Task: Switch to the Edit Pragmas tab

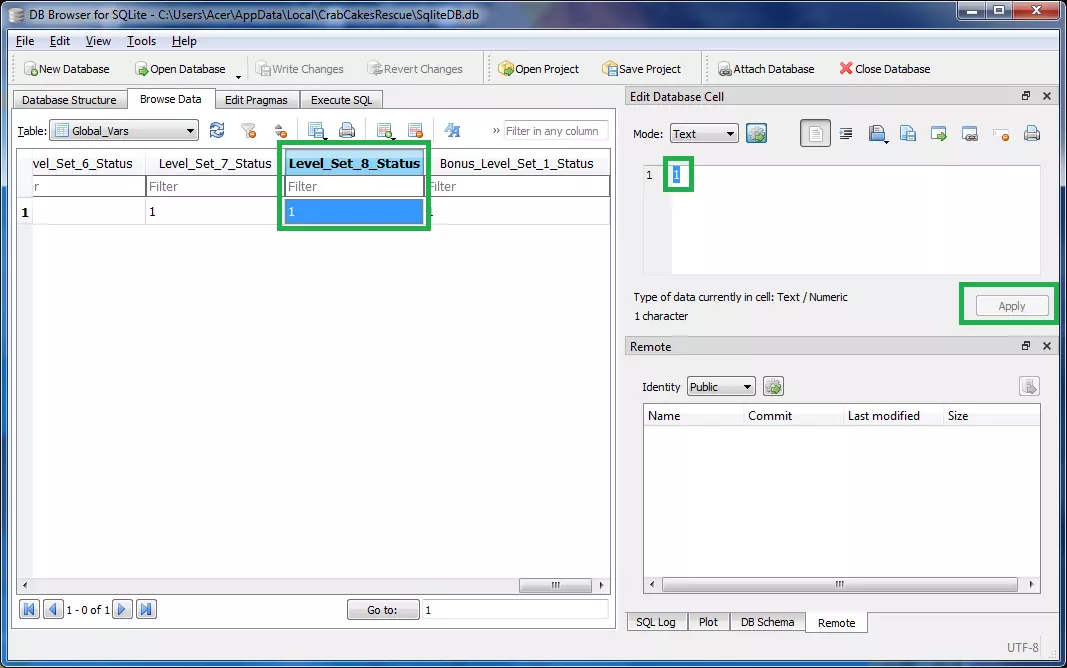Action: (x=256, y=100)
